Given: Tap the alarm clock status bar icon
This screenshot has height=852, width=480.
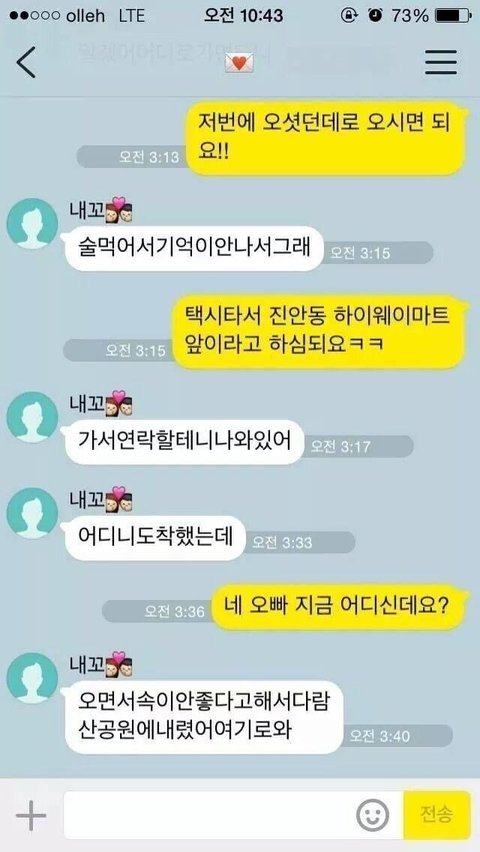Looking at the screenshot, I should pyautogui.click(x=375, y=16).
